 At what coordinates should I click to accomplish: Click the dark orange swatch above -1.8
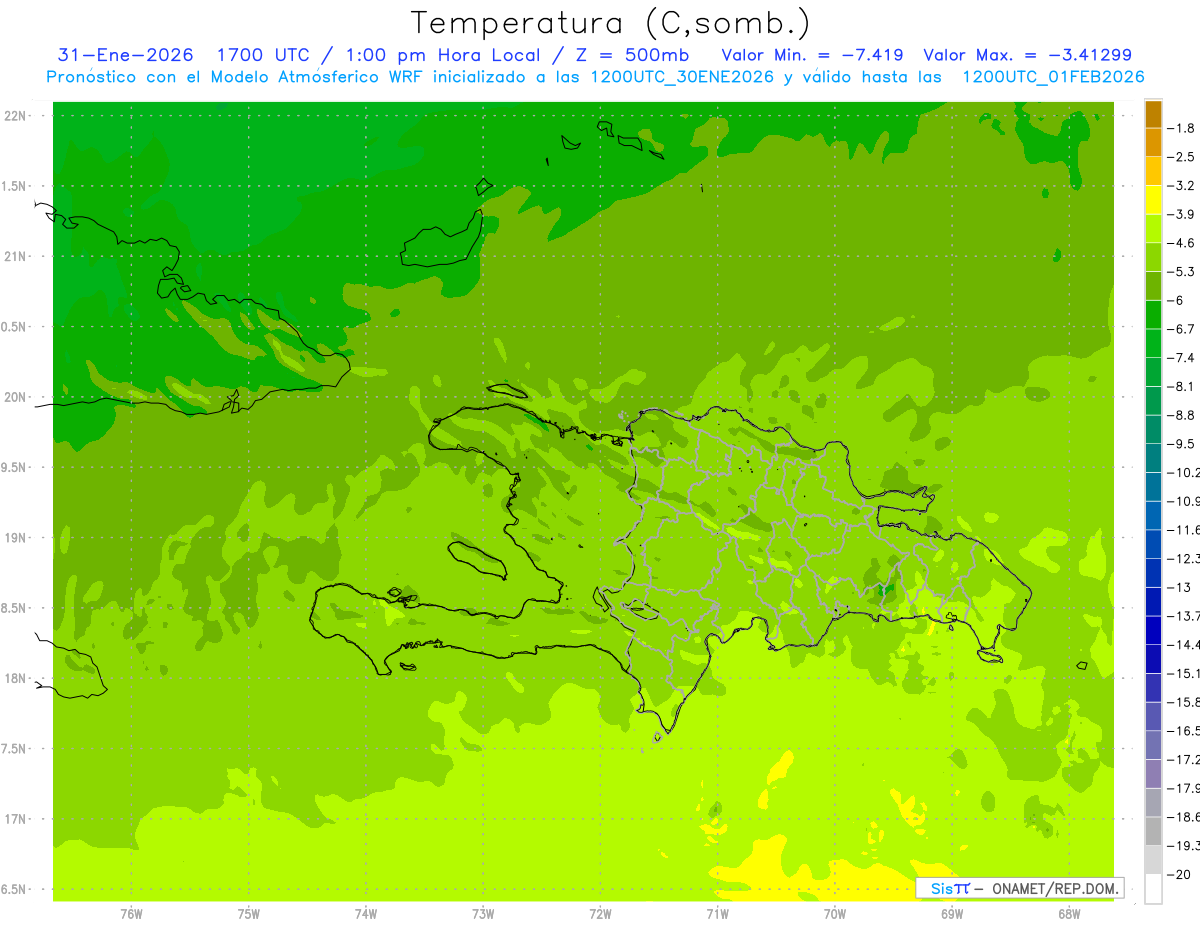coord(1153,114)
